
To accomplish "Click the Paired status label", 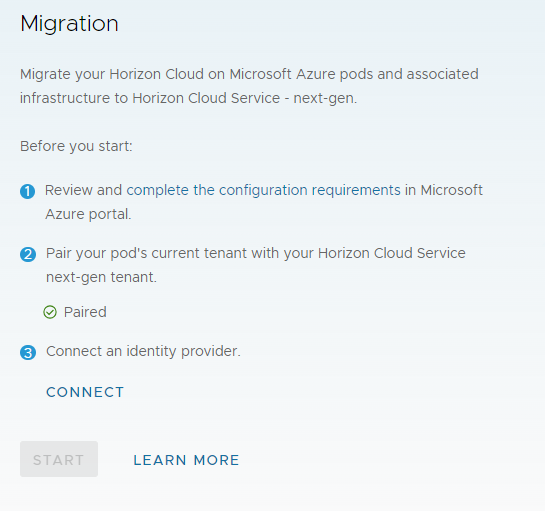I will [x=85, y=312].
